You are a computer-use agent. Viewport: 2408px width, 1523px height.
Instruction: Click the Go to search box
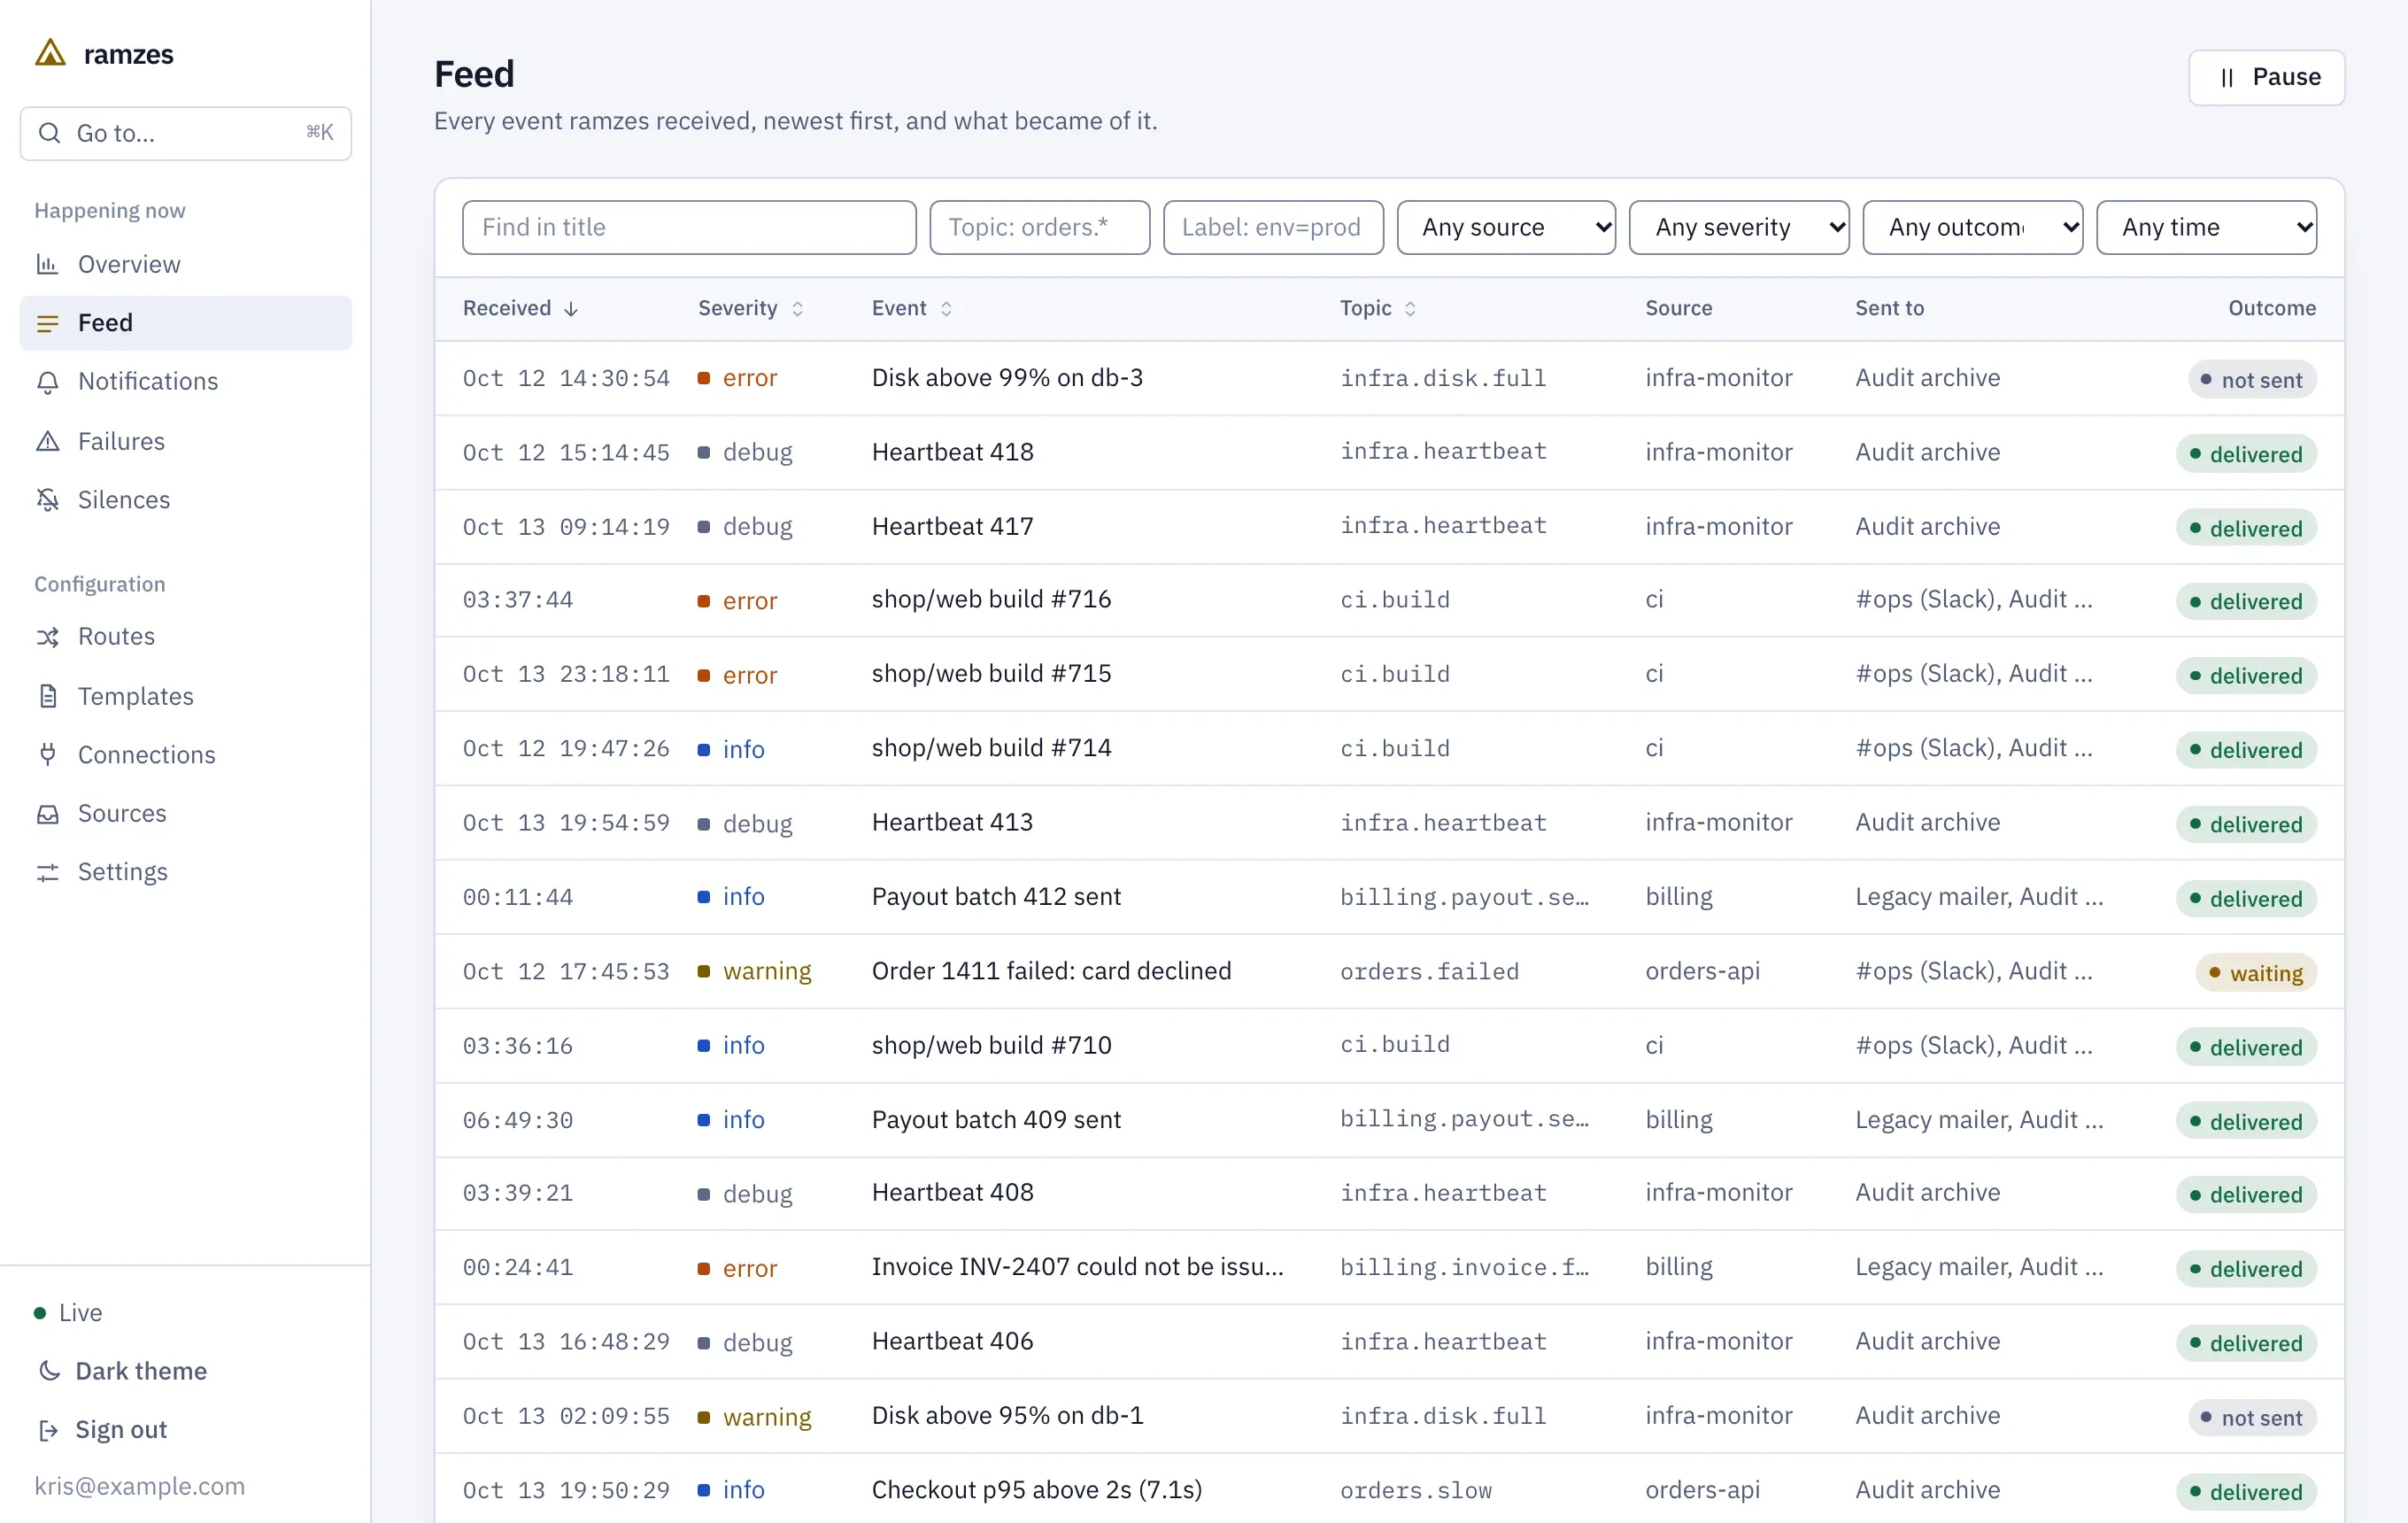coord(186,133)
